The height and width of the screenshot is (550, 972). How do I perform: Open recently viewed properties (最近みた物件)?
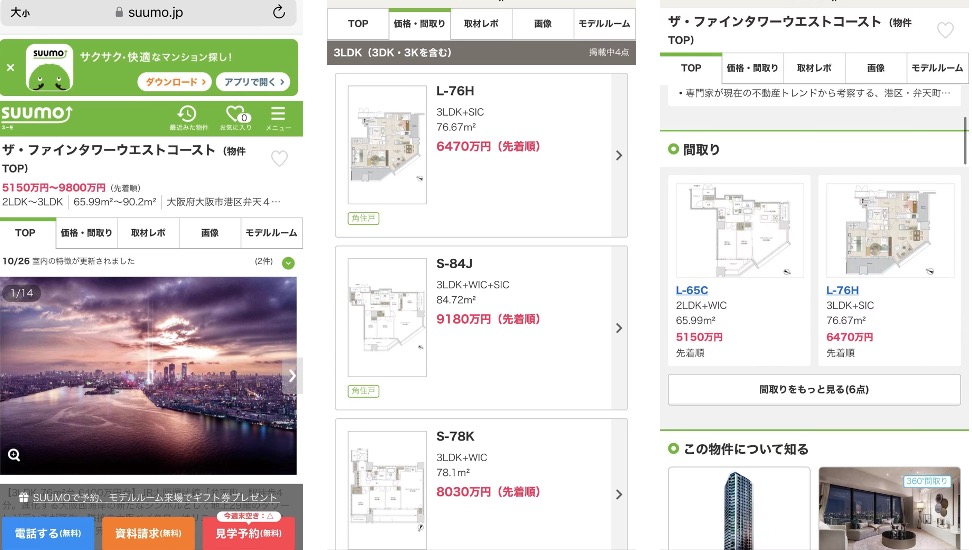click(187, 118)
